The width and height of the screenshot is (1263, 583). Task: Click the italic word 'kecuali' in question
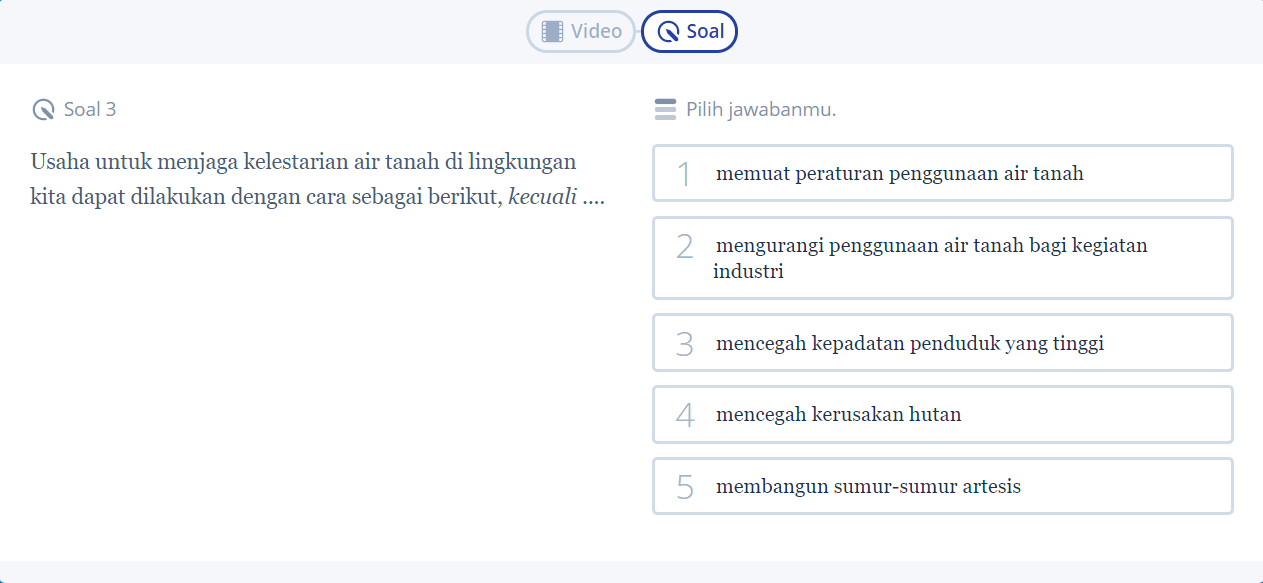542,197
